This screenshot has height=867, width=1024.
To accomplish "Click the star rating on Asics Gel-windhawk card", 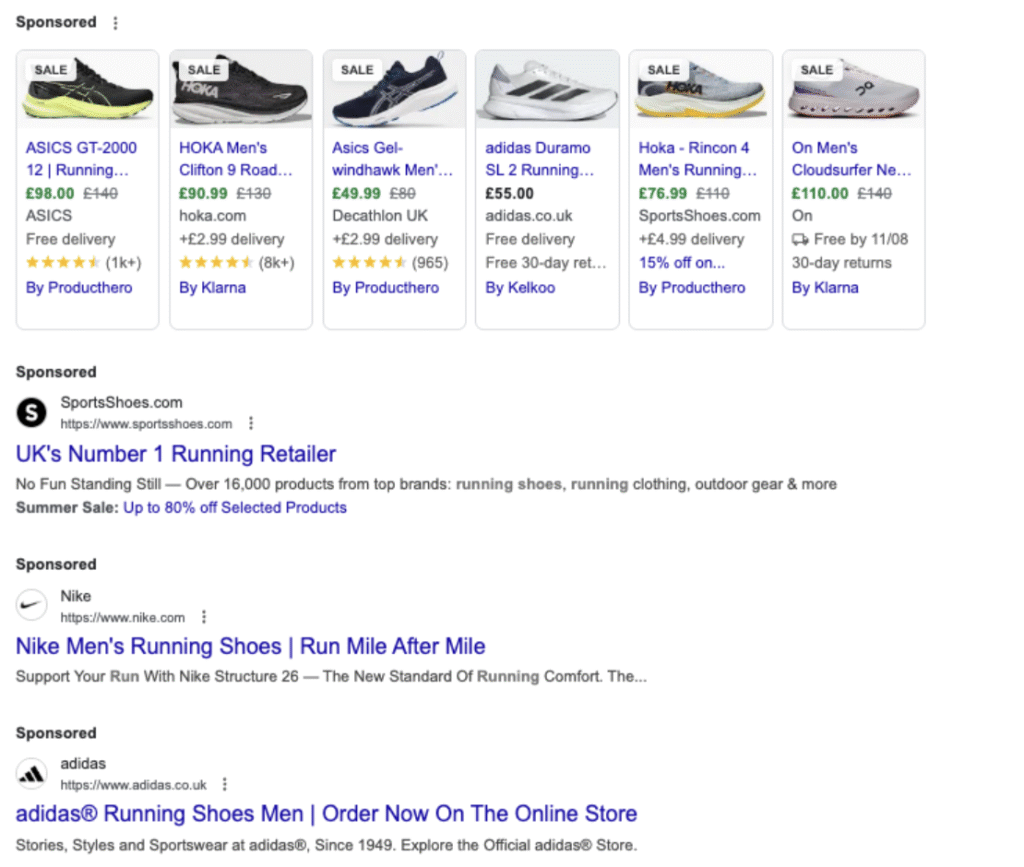I will (370, 262).
